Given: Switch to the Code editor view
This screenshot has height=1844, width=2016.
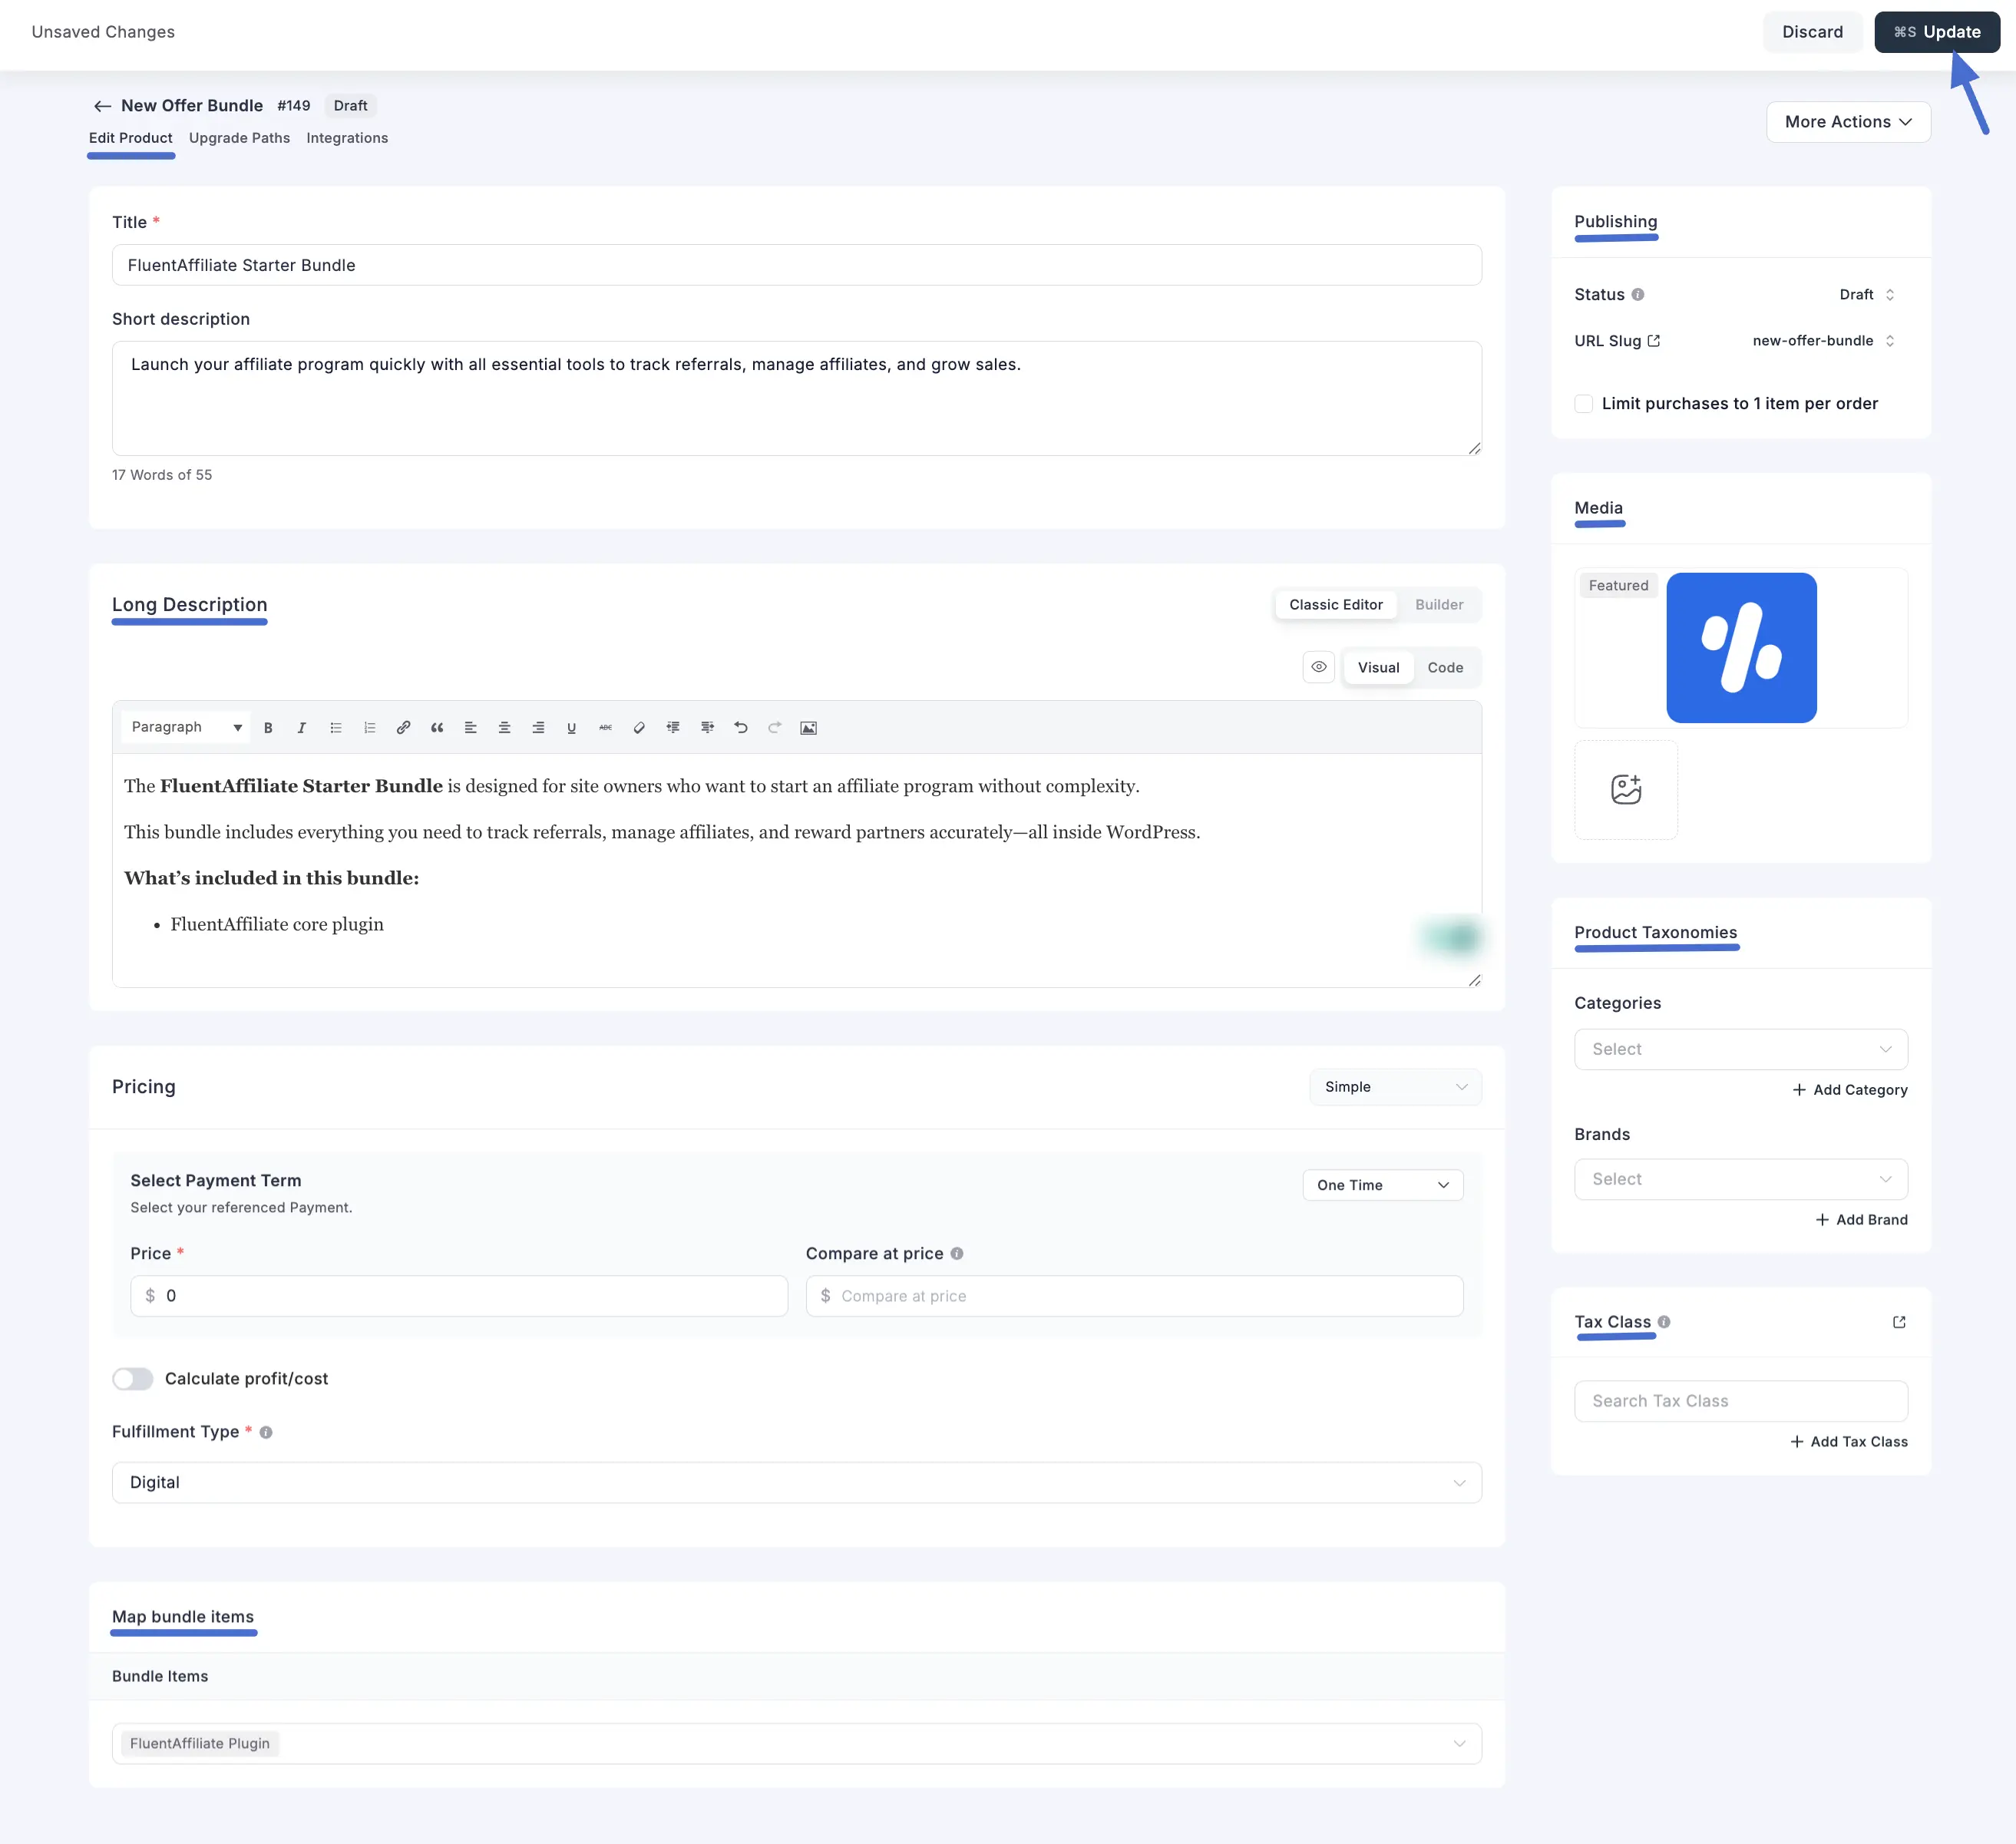Looking at the screenshot, I should point(1445,667).
